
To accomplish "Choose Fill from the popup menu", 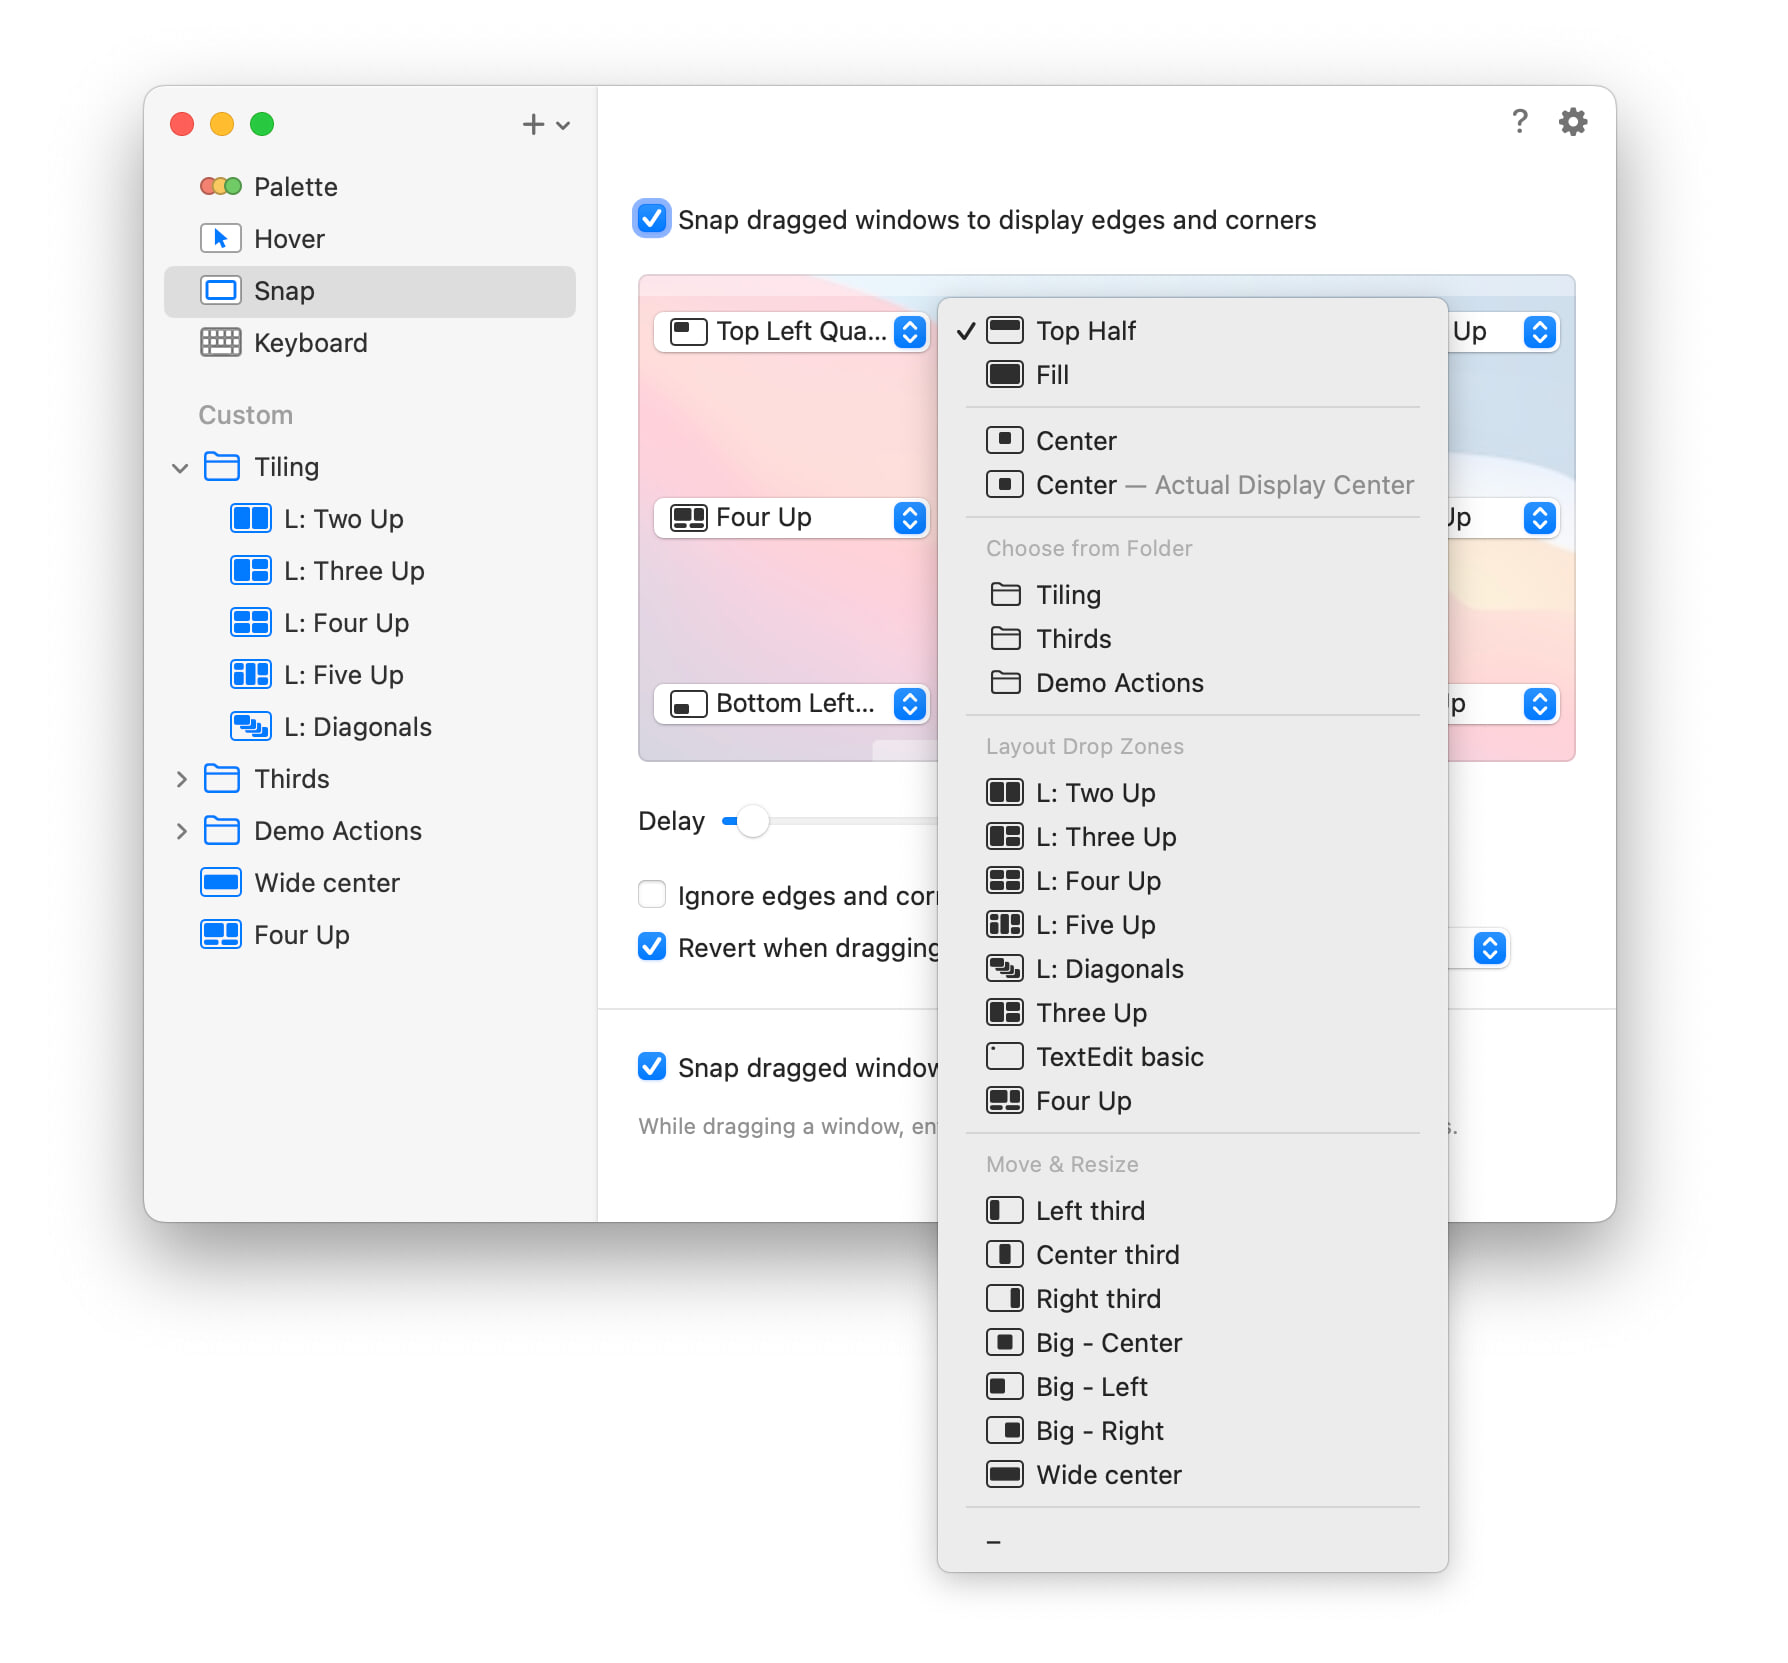I will 1052,375.
